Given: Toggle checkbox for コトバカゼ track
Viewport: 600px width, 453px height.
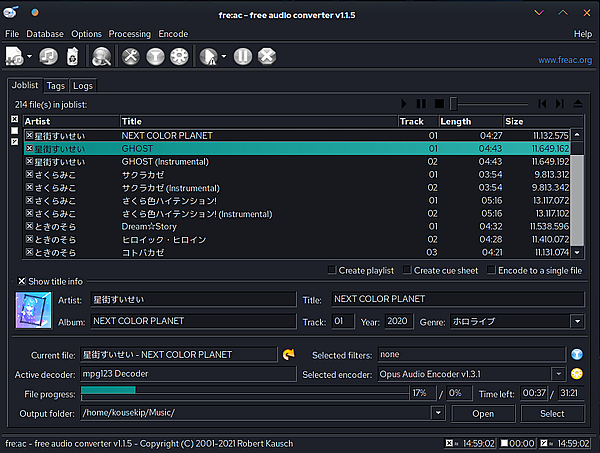Looking at the screenshot, I should pos(29,252).
